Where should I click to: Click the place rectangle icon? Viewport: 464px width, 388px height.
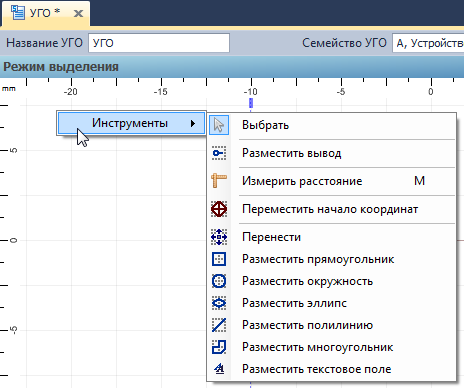[x=219, y=259]
